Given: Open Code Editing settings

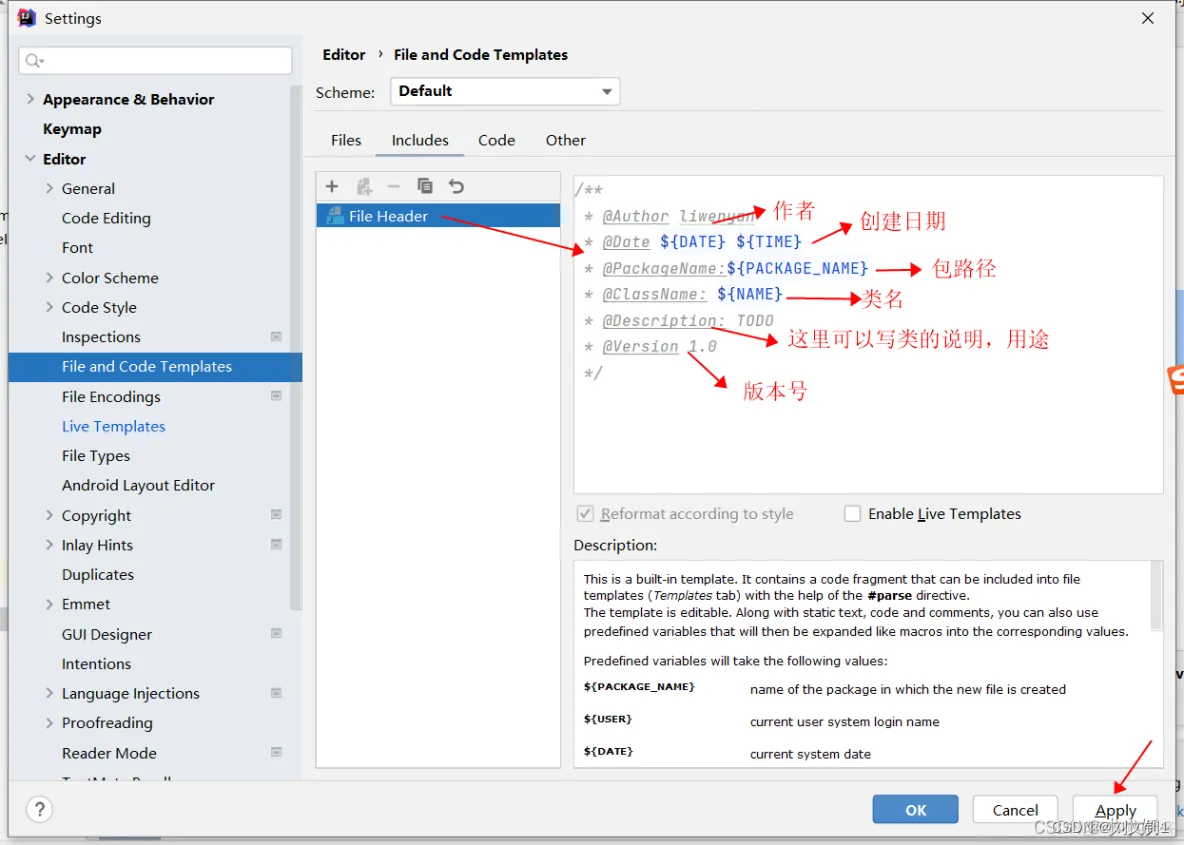Looking at the screenshot, I should (x=106, y=218).
